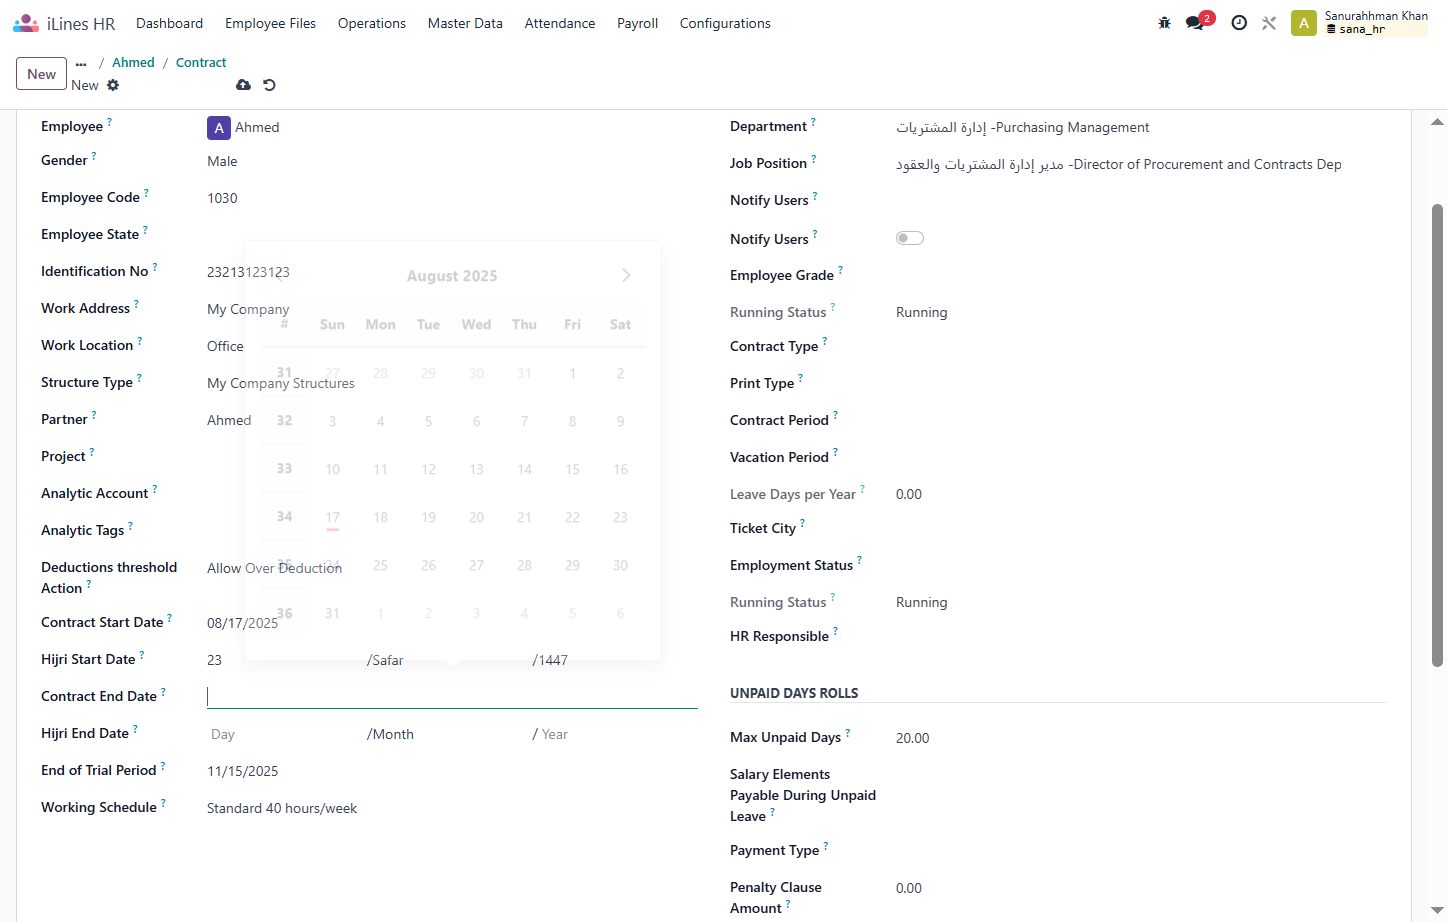Go to the Contract breadcrumb link
This screenshot has height=922, width=1447.
(201, 62)
